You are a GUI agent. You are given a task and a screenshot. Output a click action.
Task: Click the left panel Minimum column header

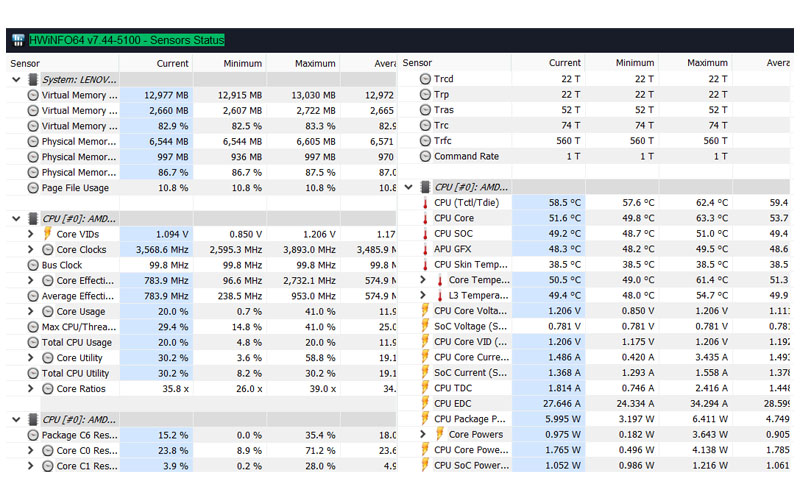tap(230, 63)
